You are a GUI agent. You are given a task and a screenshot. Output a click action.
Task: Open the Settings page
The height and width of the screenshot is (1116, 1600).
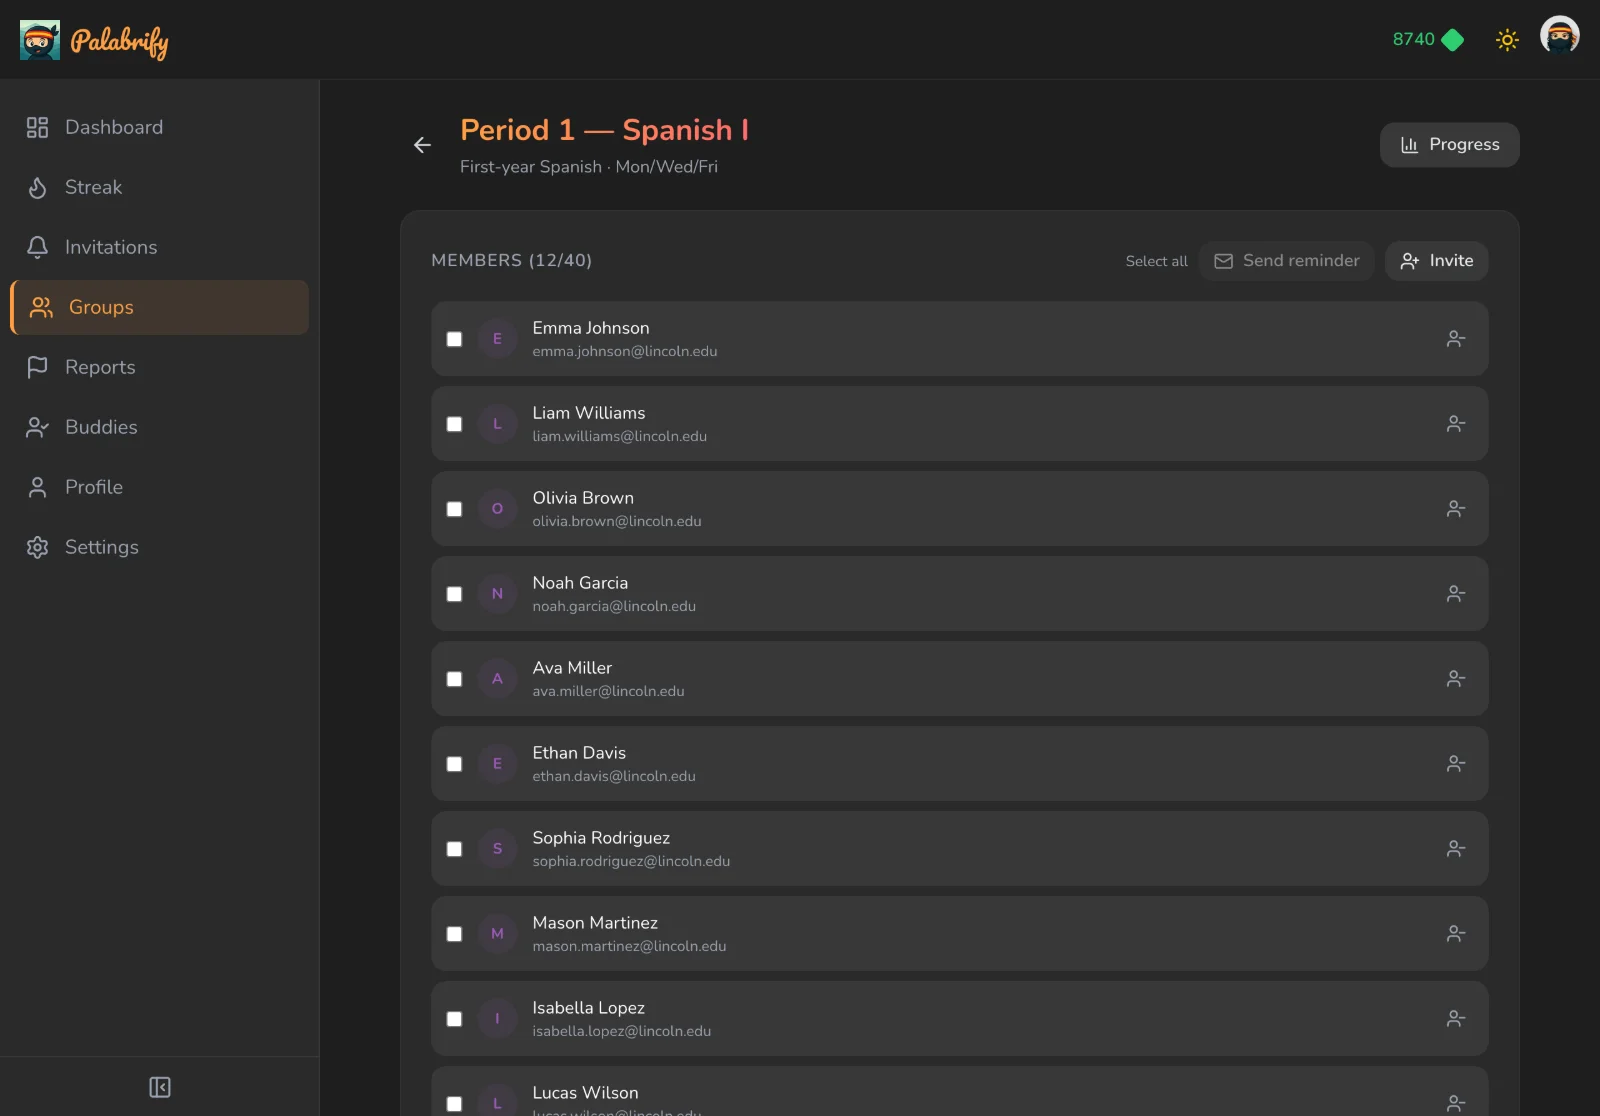pos(160,547)
